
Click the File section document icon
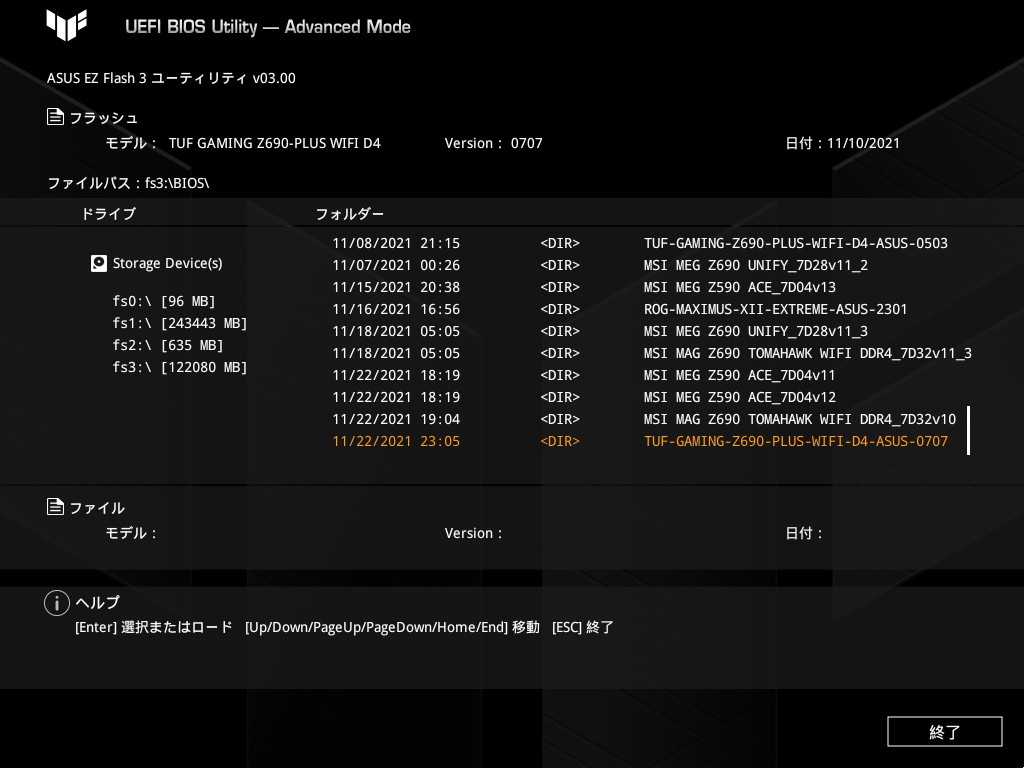coord(56,507)
